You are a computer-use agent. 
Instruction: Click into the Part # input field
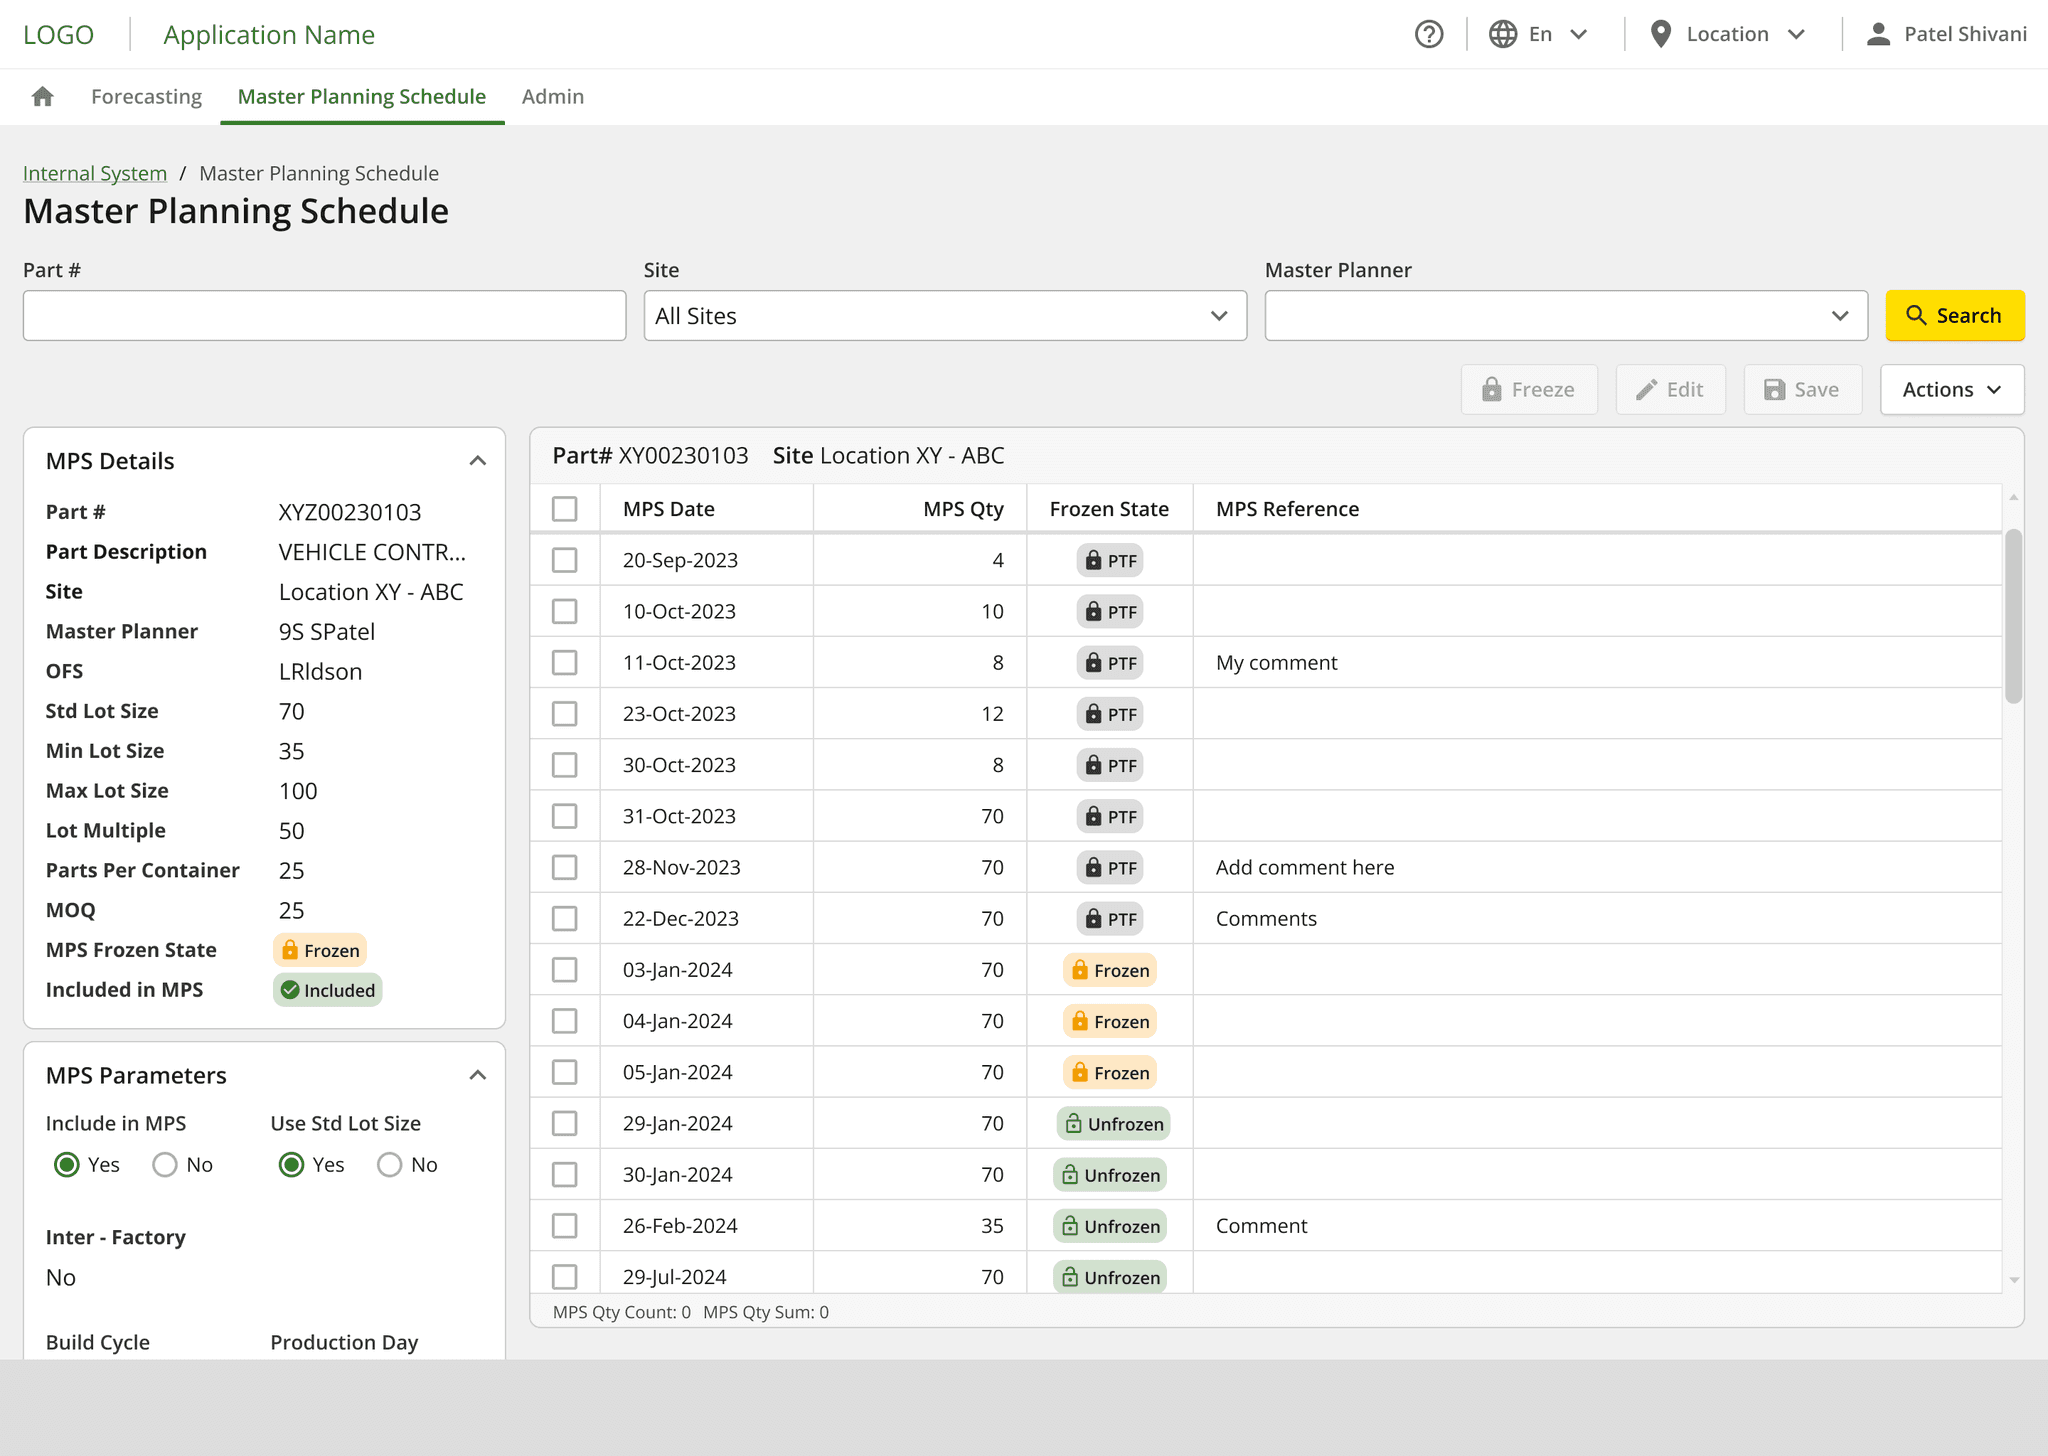coord(324,316)
